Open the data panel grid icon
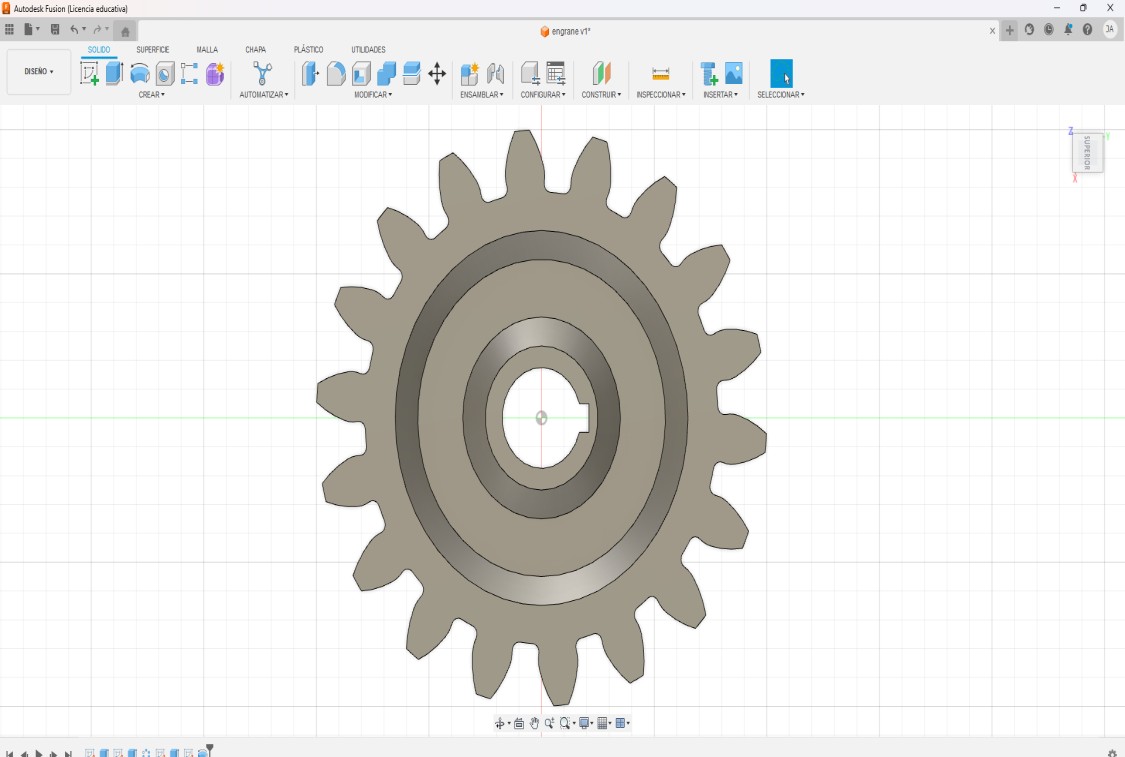Viewport: 1125px width, 757px height. [9, 30]
